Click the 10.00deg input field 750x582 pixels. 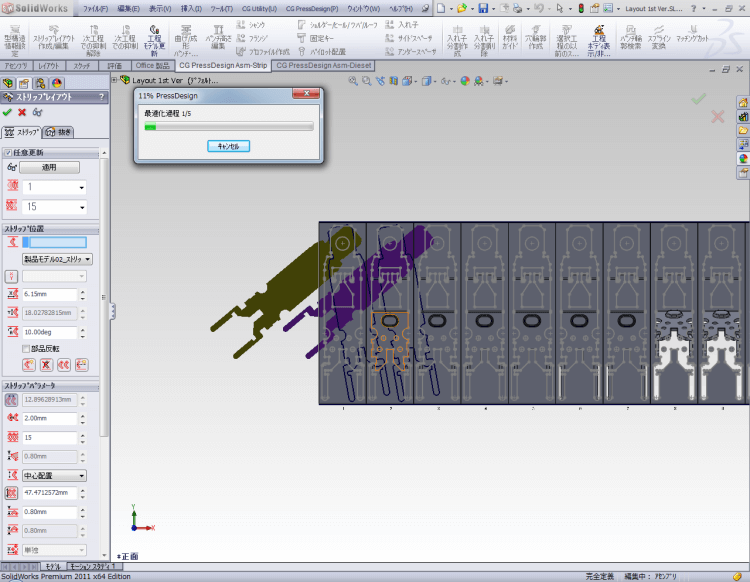click(50, 332)
